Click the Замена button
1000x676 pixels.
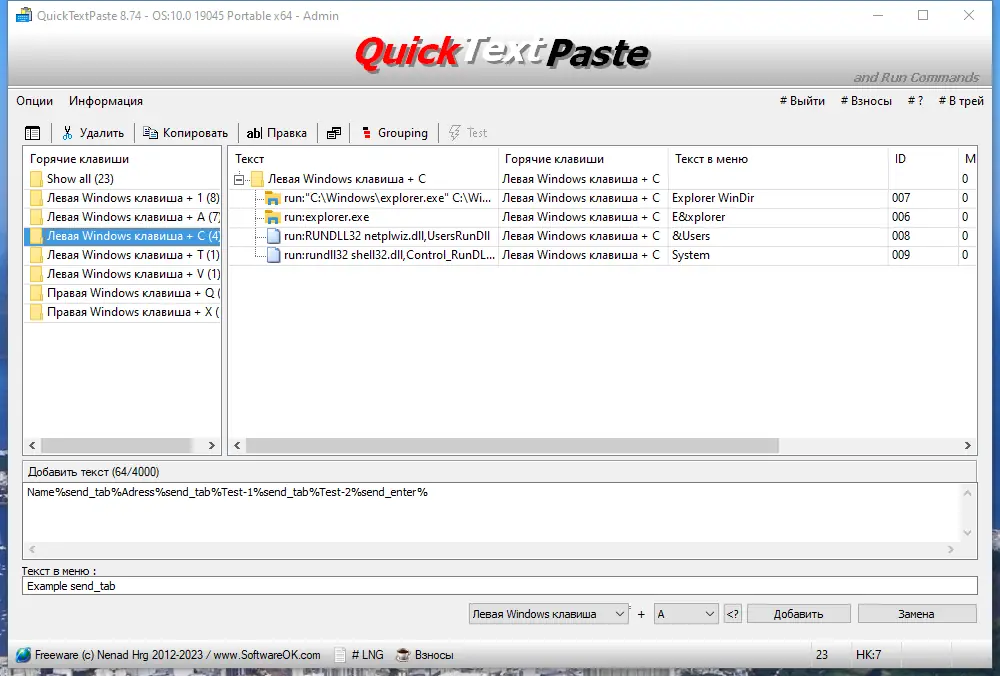coord(916,614)
